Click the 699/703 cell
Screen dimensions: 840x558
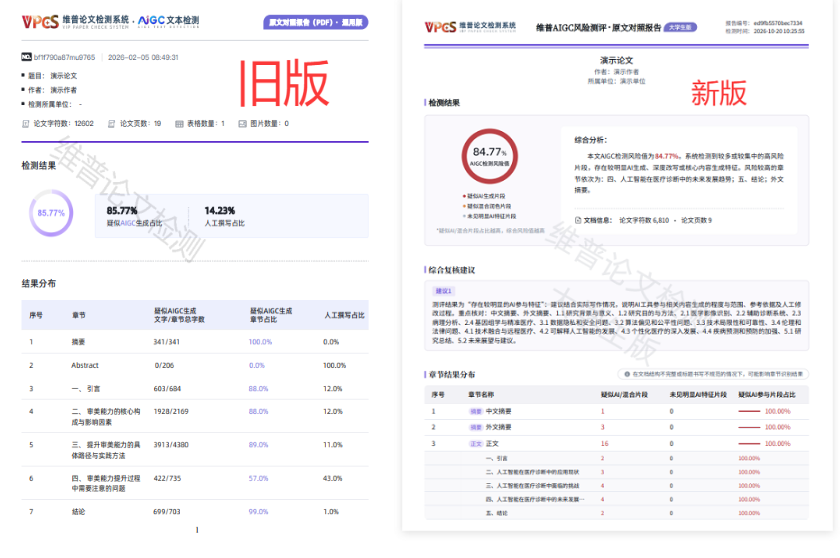tap(167, 512)
